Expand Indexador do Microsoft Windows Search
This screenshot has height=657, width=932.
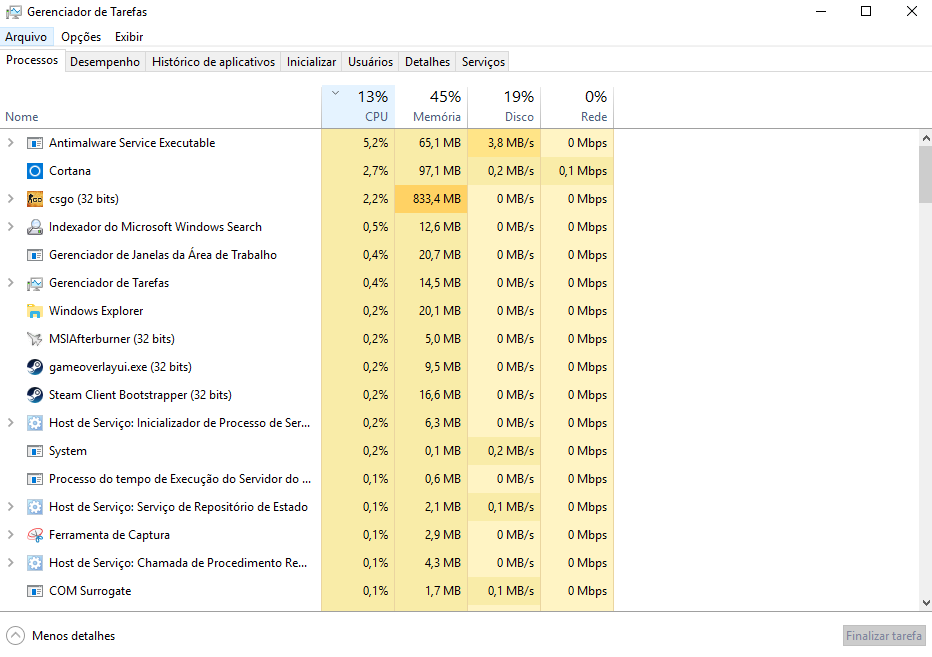[x=10, y=227]
